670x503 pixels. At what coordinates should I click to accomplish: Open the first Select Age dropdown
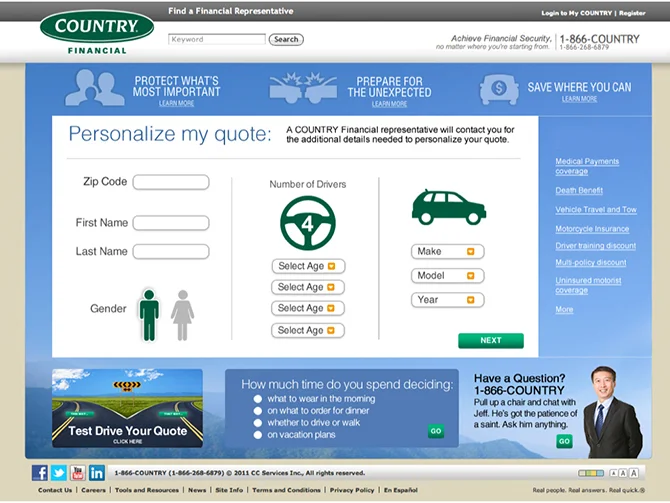point(308,266)
